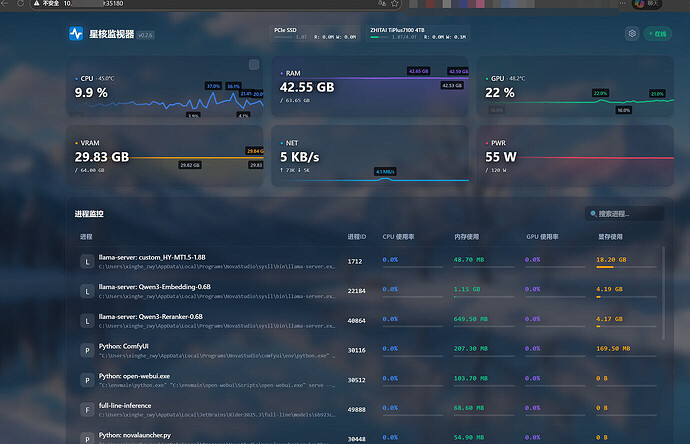
Task: Select the GPU 22 % card
Action: pyautogui.click(x=575, y=86)
